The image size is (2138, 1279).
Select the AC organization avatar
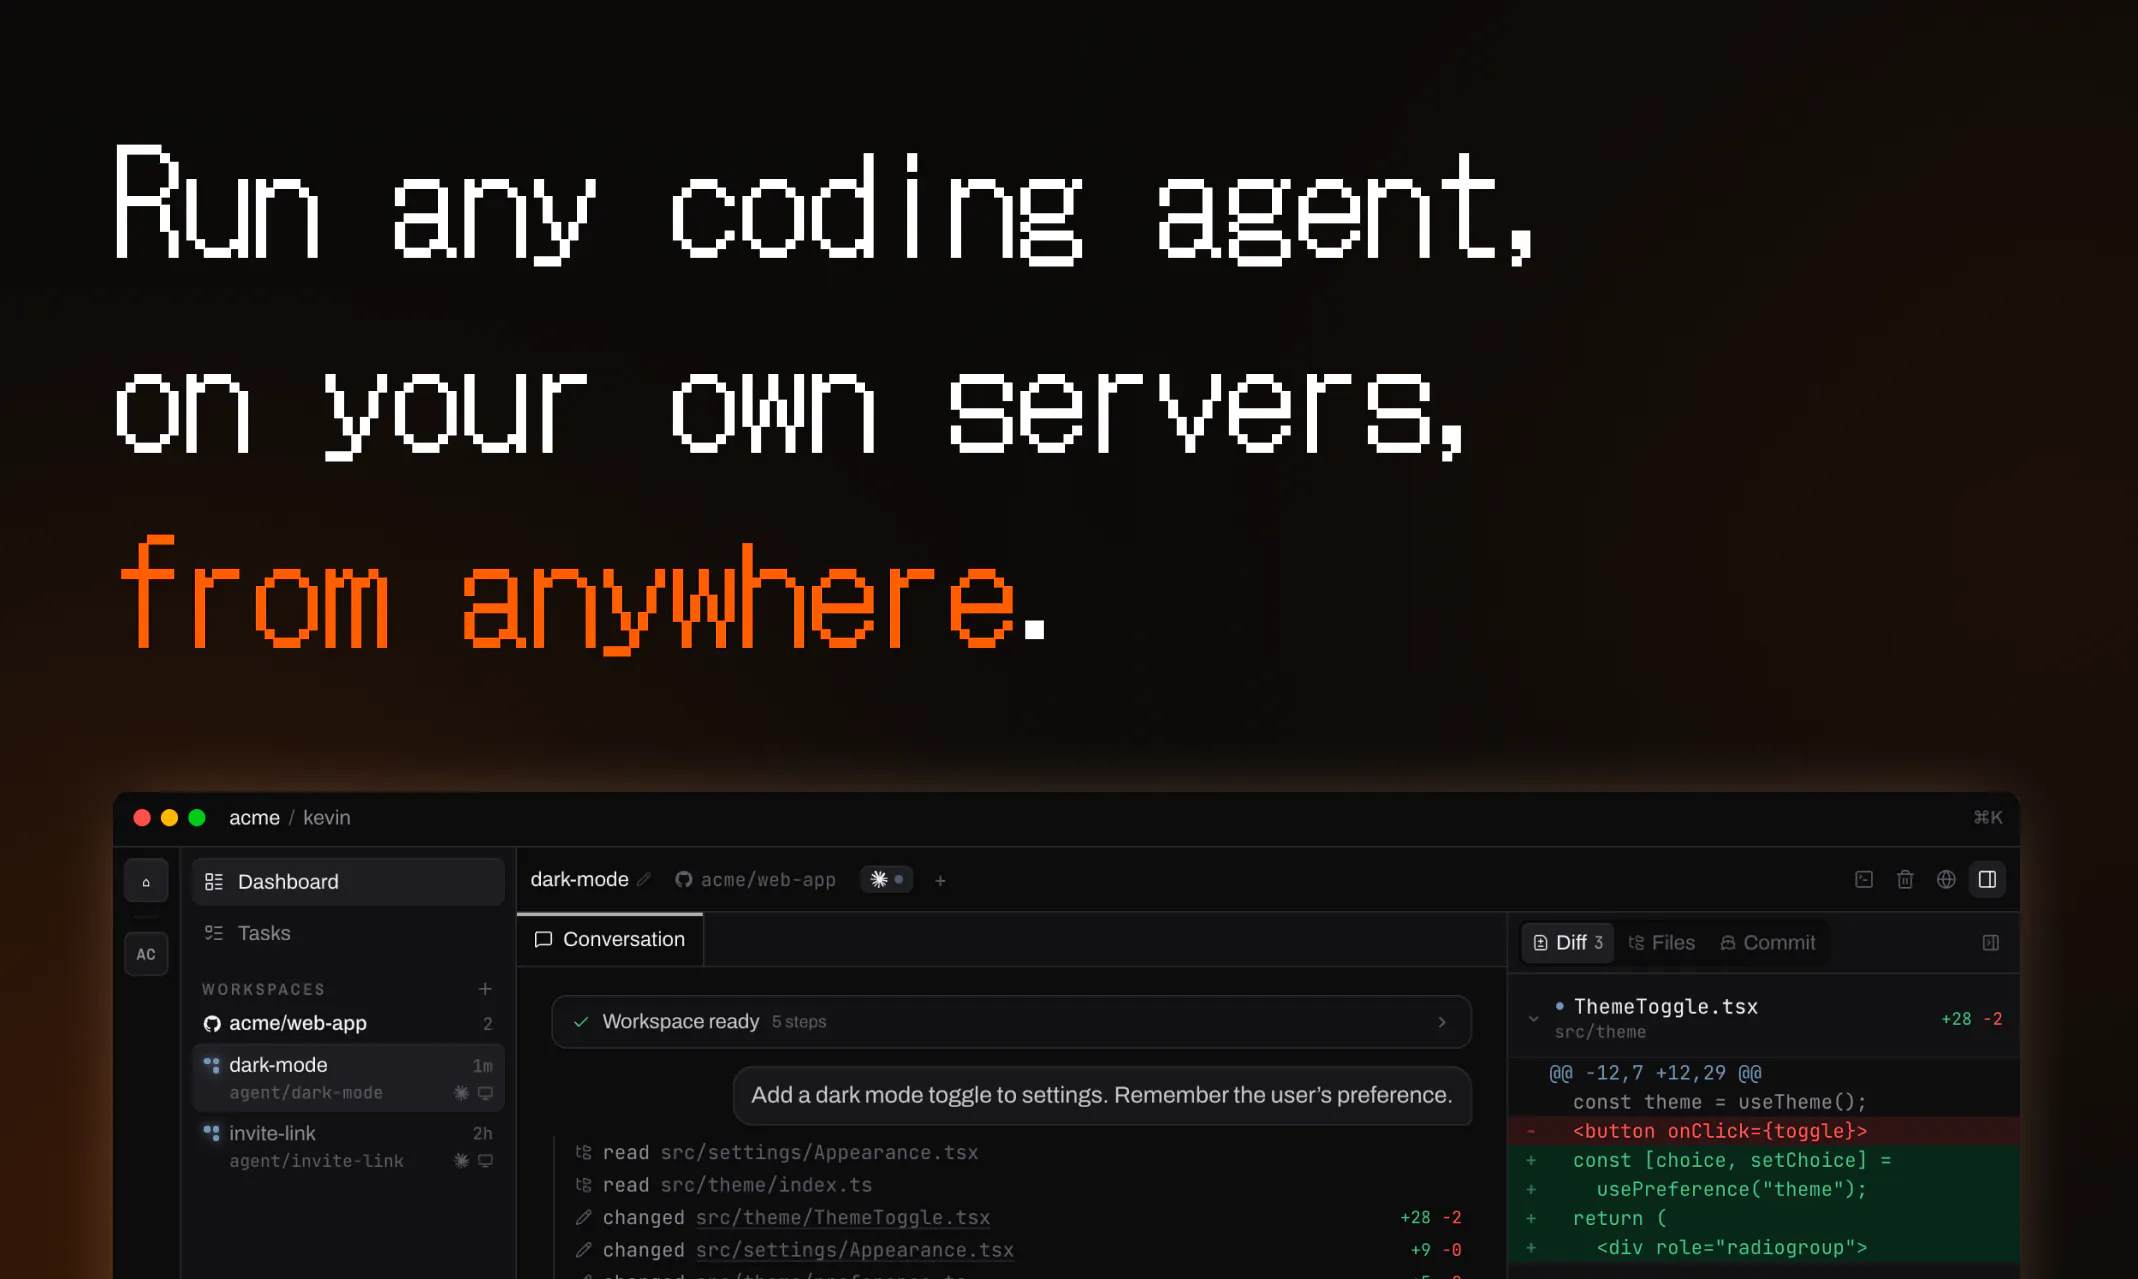pyautogui.click(x=146, y=954)
